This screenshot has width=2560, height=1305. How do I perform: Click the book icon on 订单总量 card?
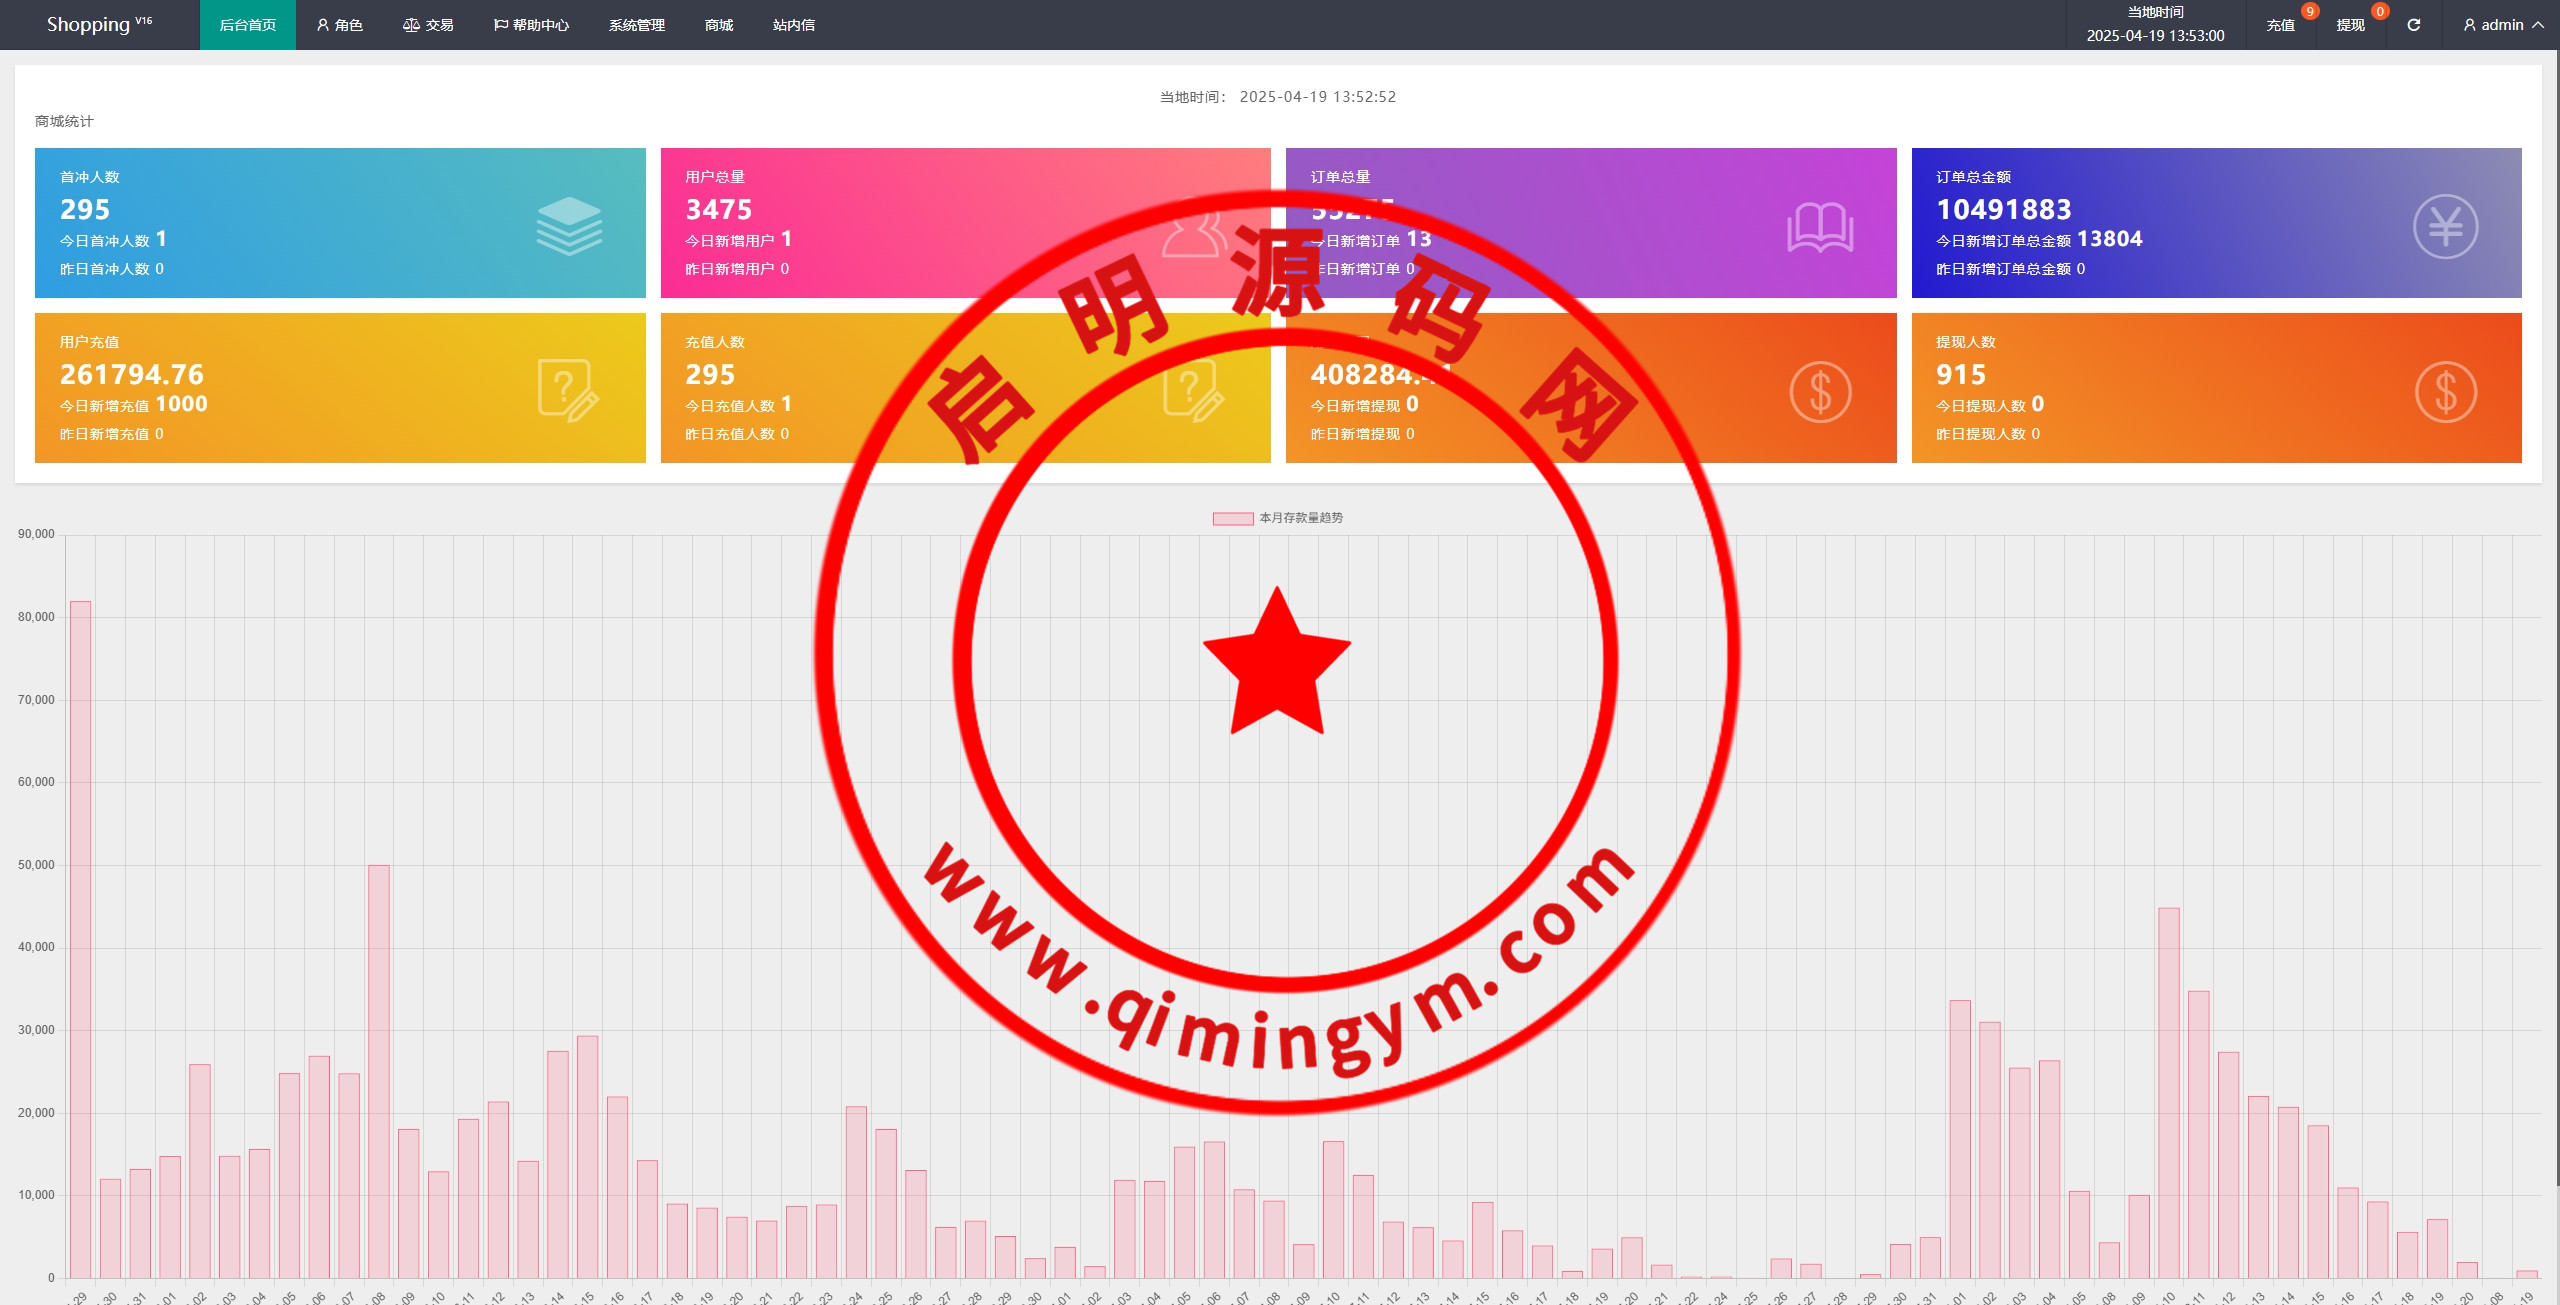coord(1819,227)
